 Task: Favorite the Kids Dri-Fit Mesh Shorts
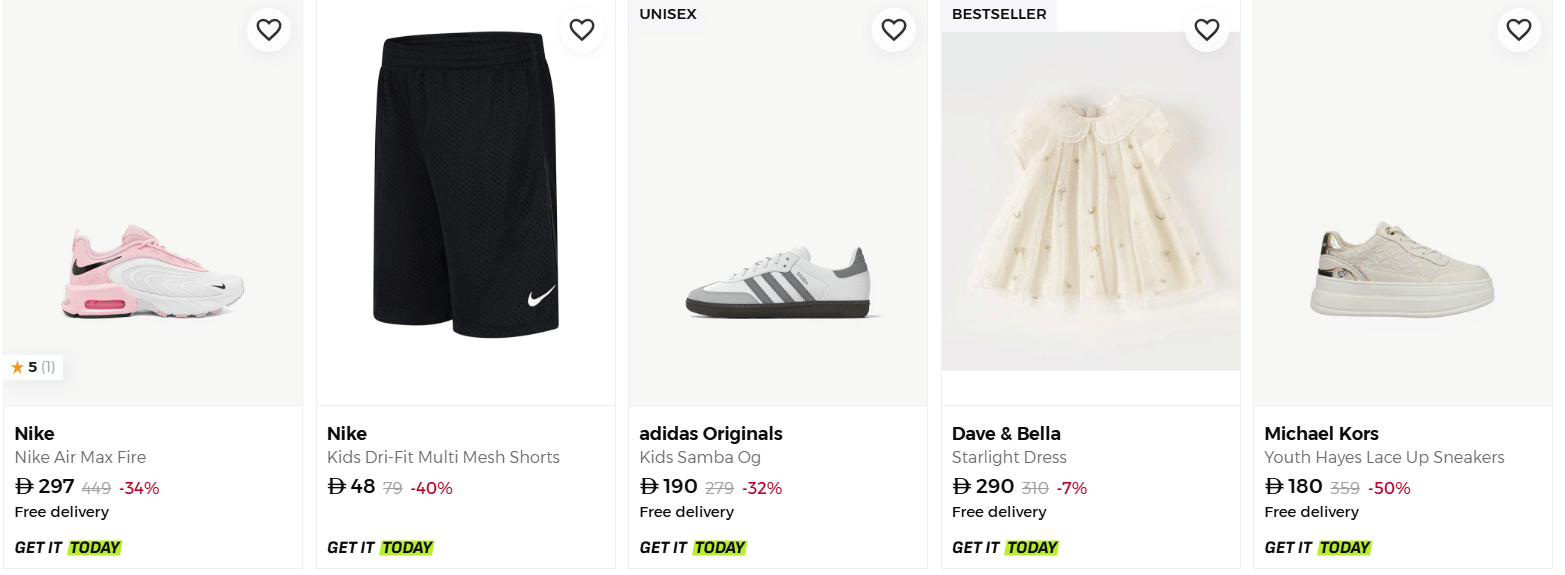pos(582,30)
